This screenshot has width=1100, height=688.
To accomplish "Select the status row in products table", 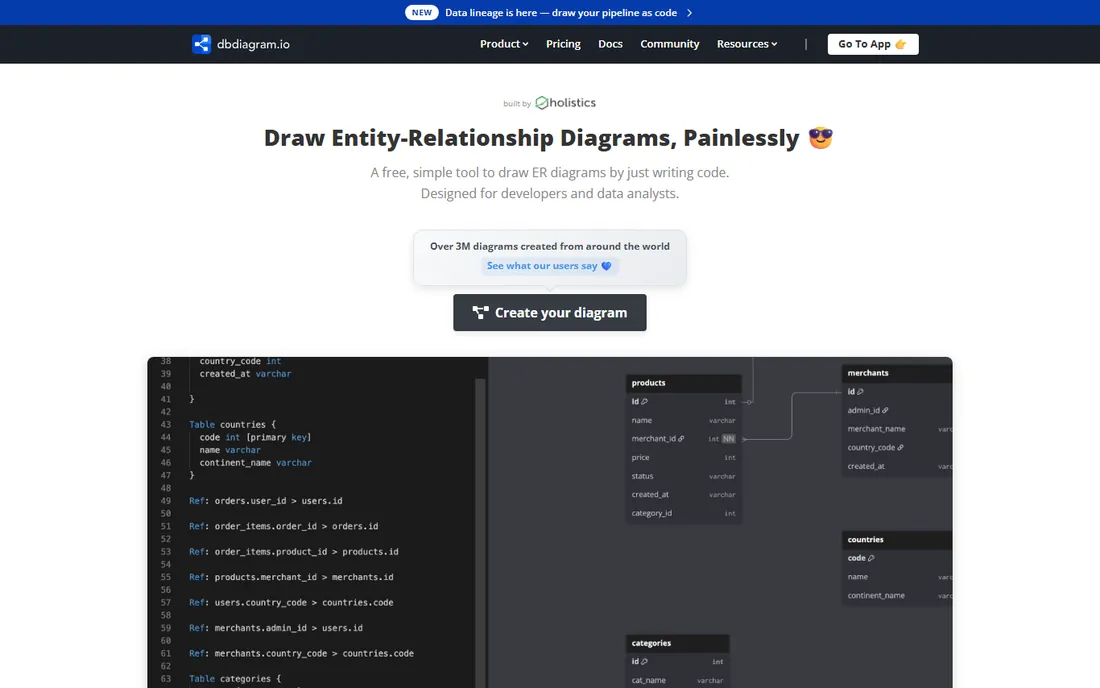I will (x=683, y=476).
